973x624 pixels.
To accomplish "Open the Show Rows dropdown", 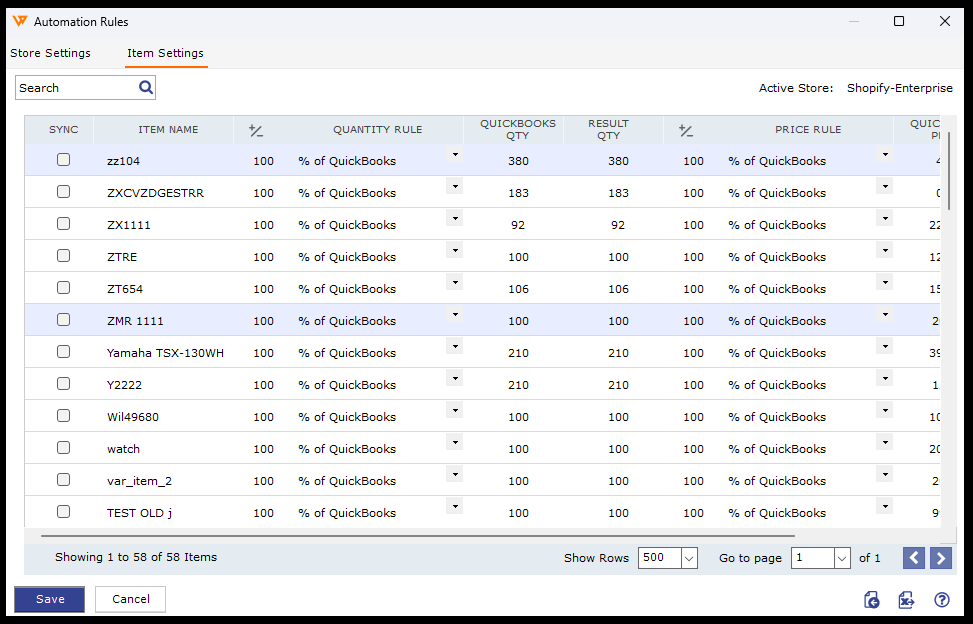I will pos(689,558).
